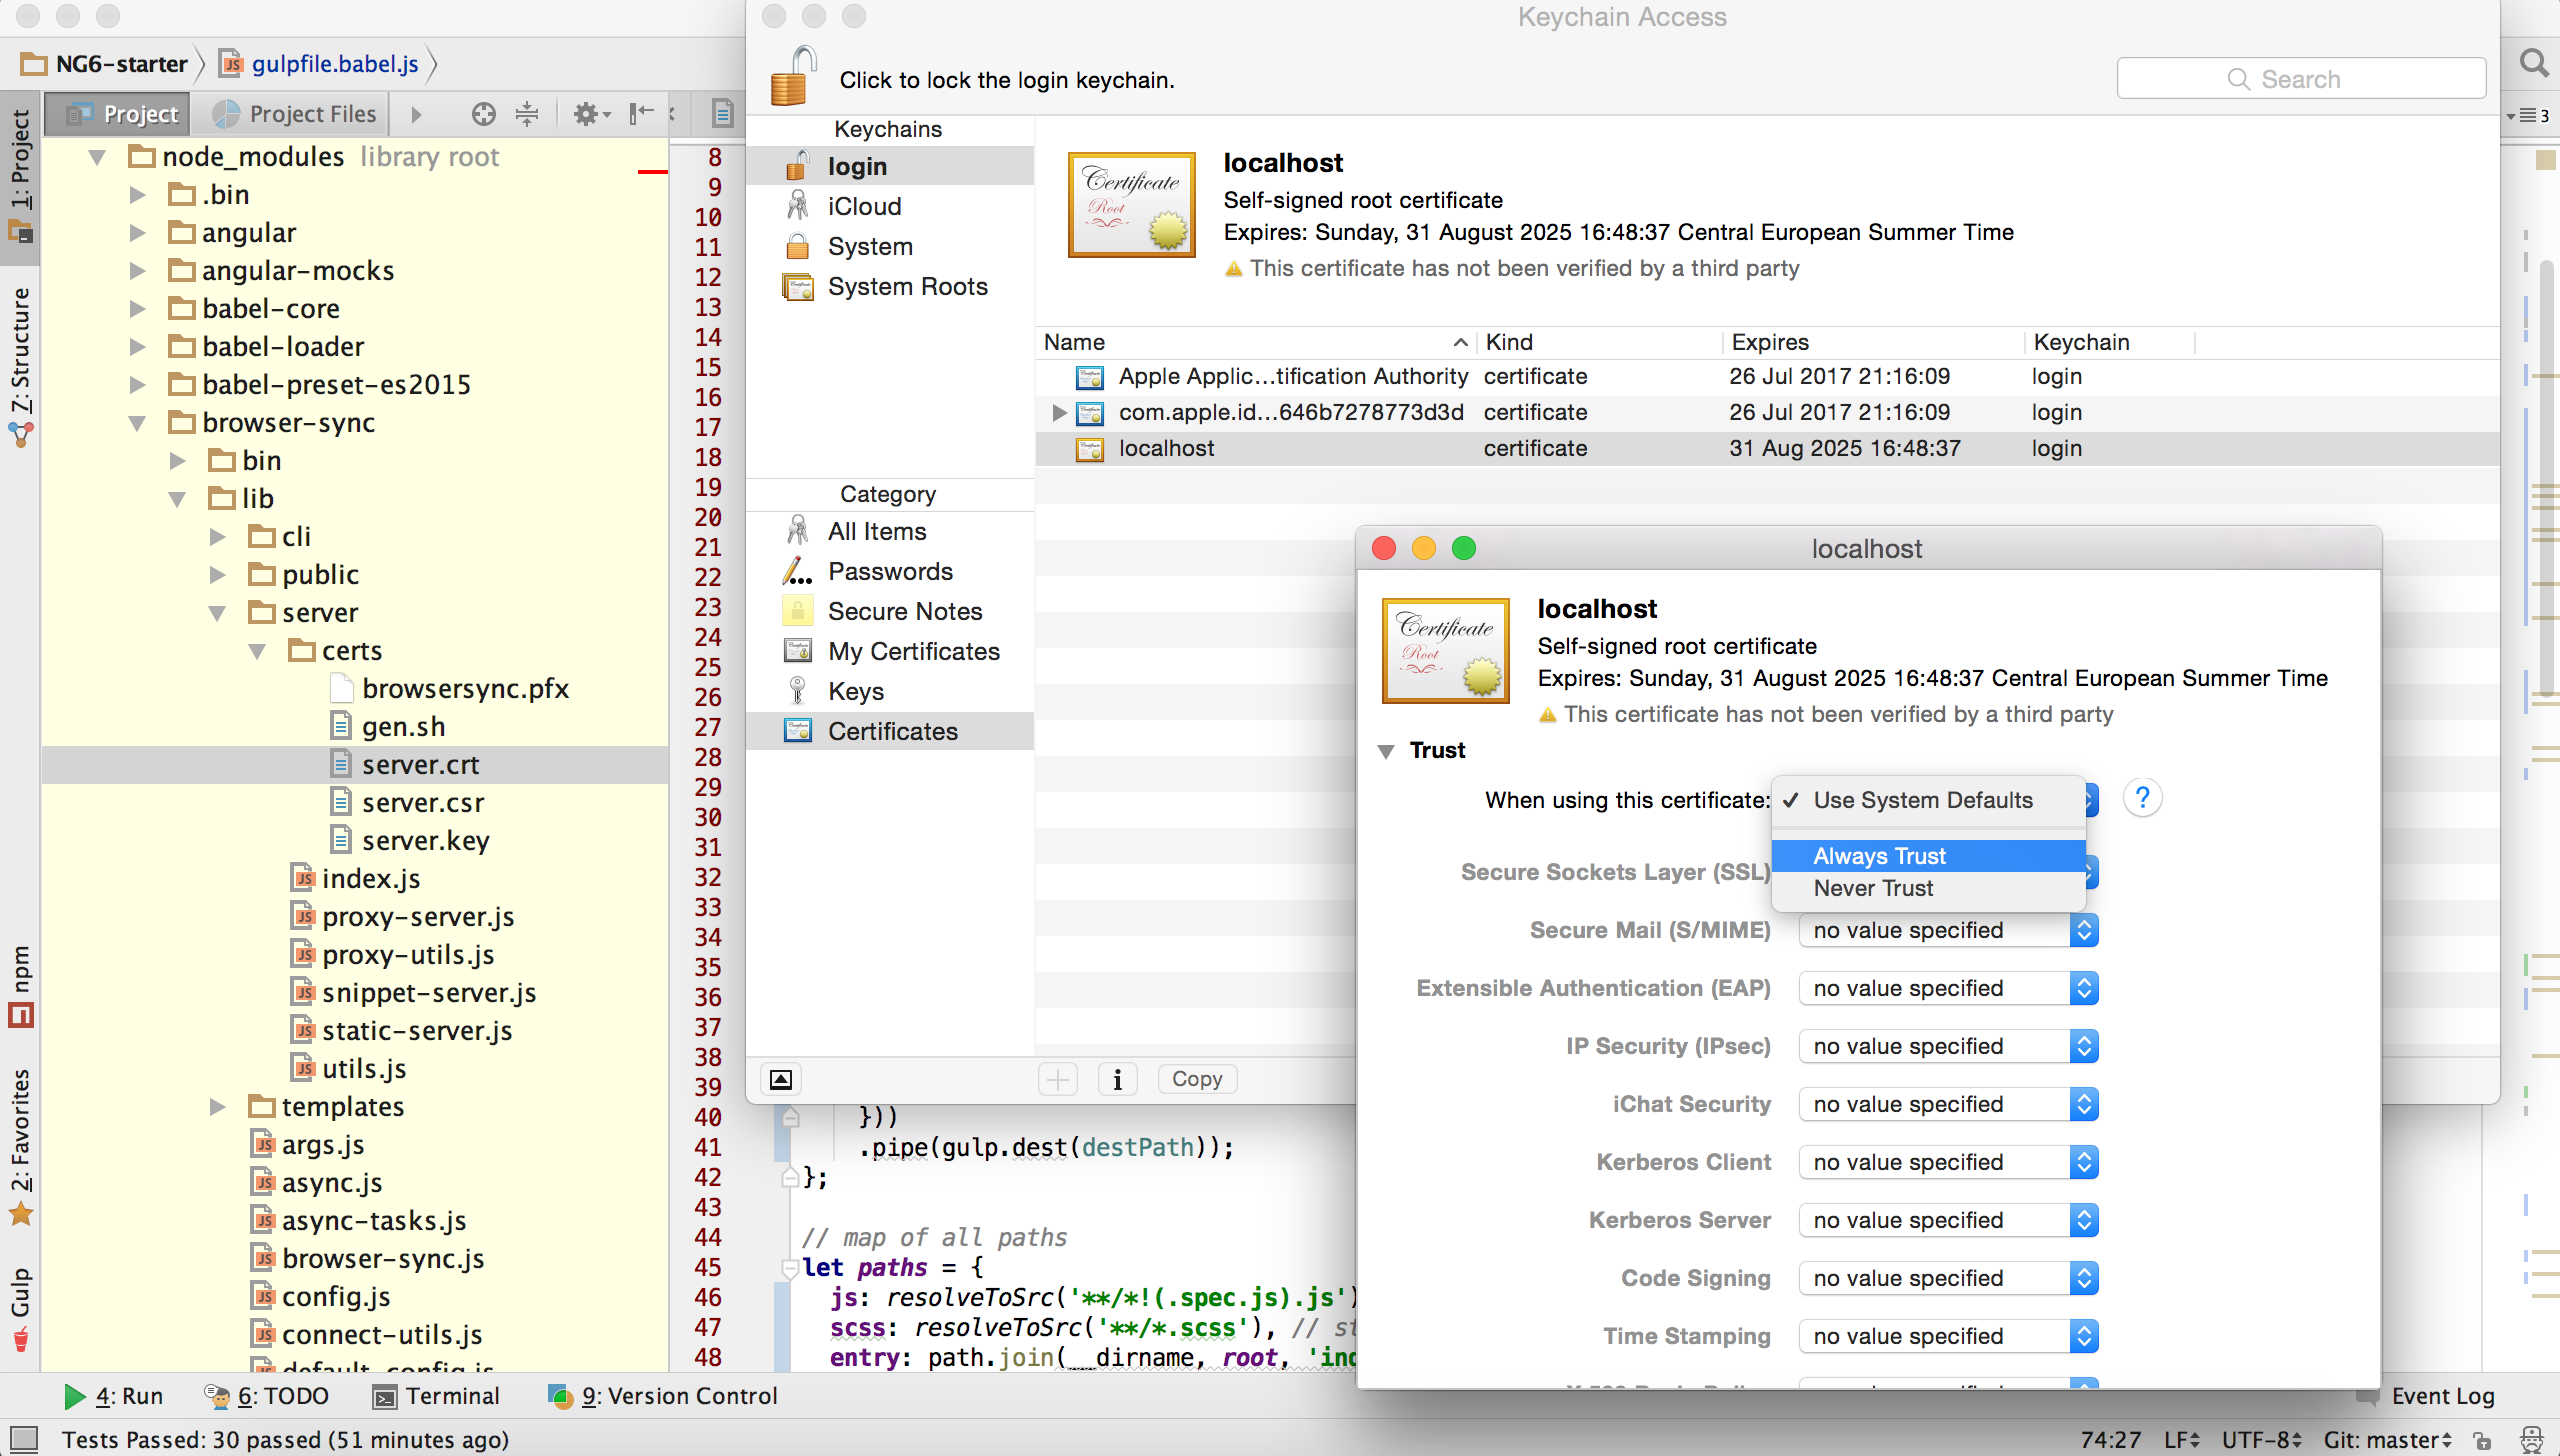Click the help question mark button

click(2142, 798)
